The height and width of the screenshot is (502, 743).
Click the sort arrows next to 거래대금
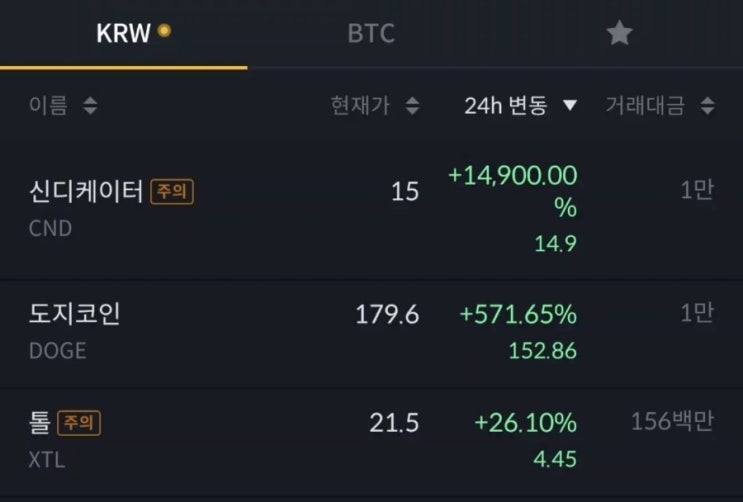(707, 106)
